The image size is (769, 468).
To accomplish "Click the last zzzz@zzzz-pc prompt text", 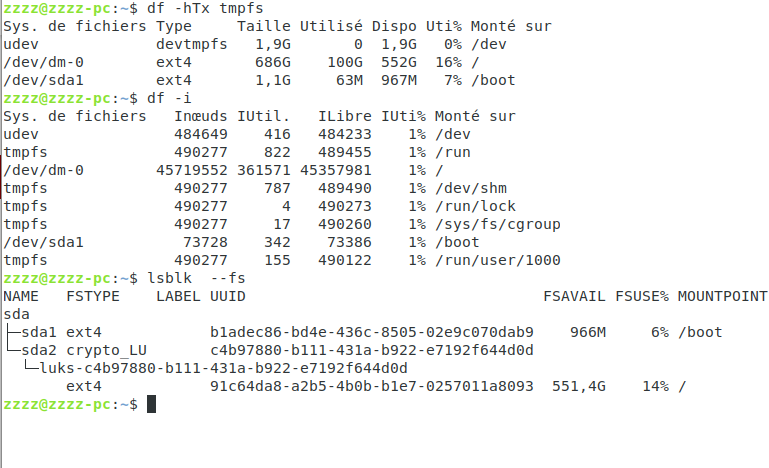I will 57,404.
